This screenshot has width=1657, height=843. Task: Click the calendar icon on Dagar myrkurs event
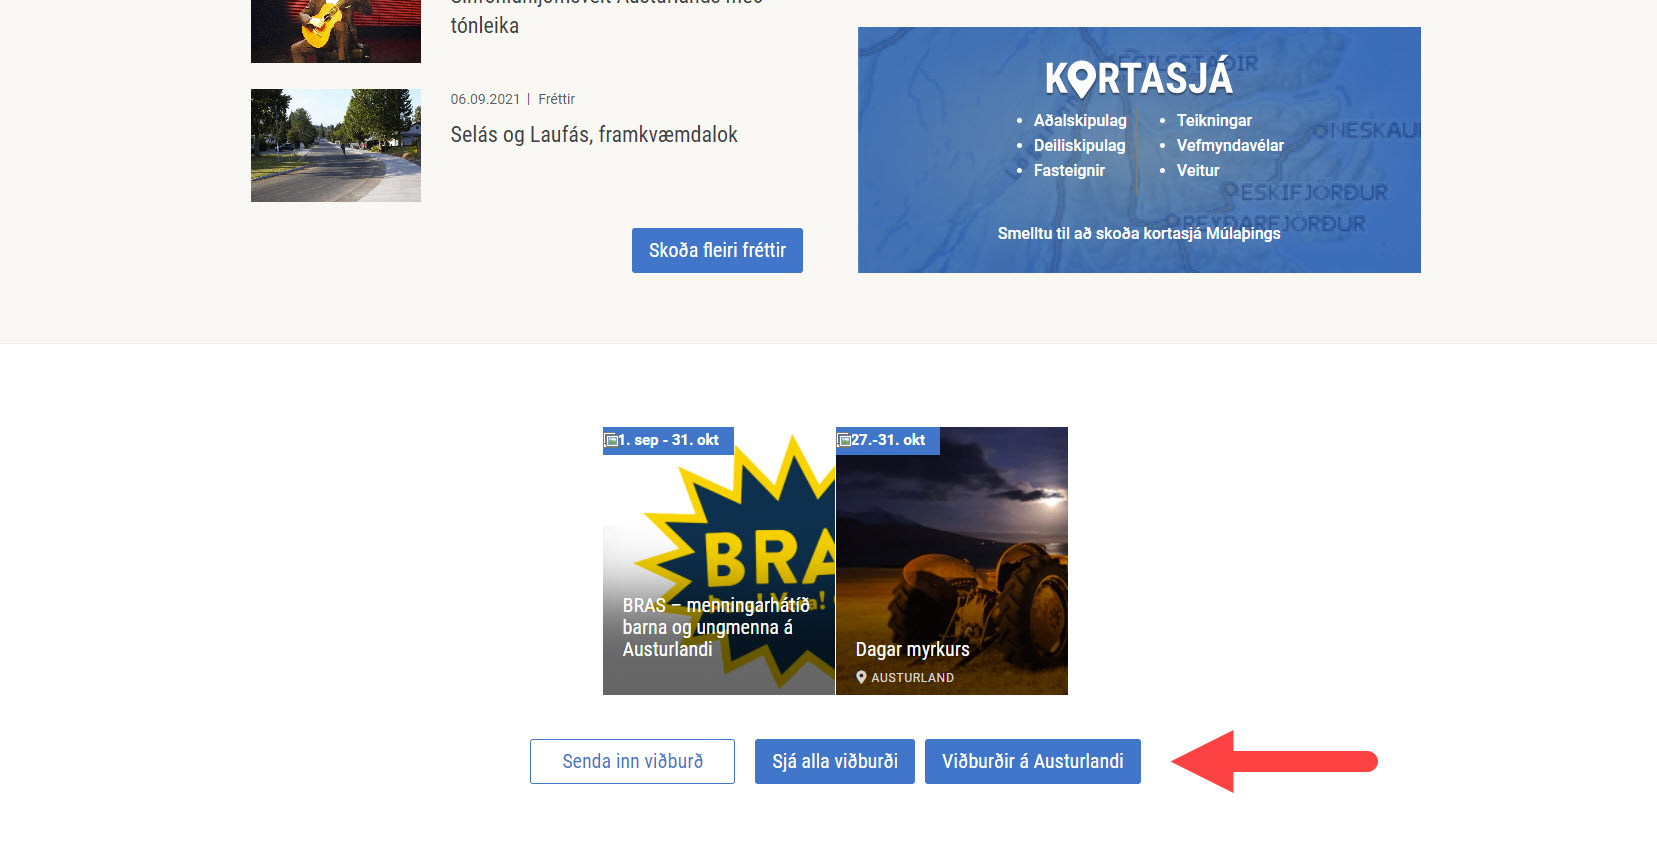(x=844, y=440)
